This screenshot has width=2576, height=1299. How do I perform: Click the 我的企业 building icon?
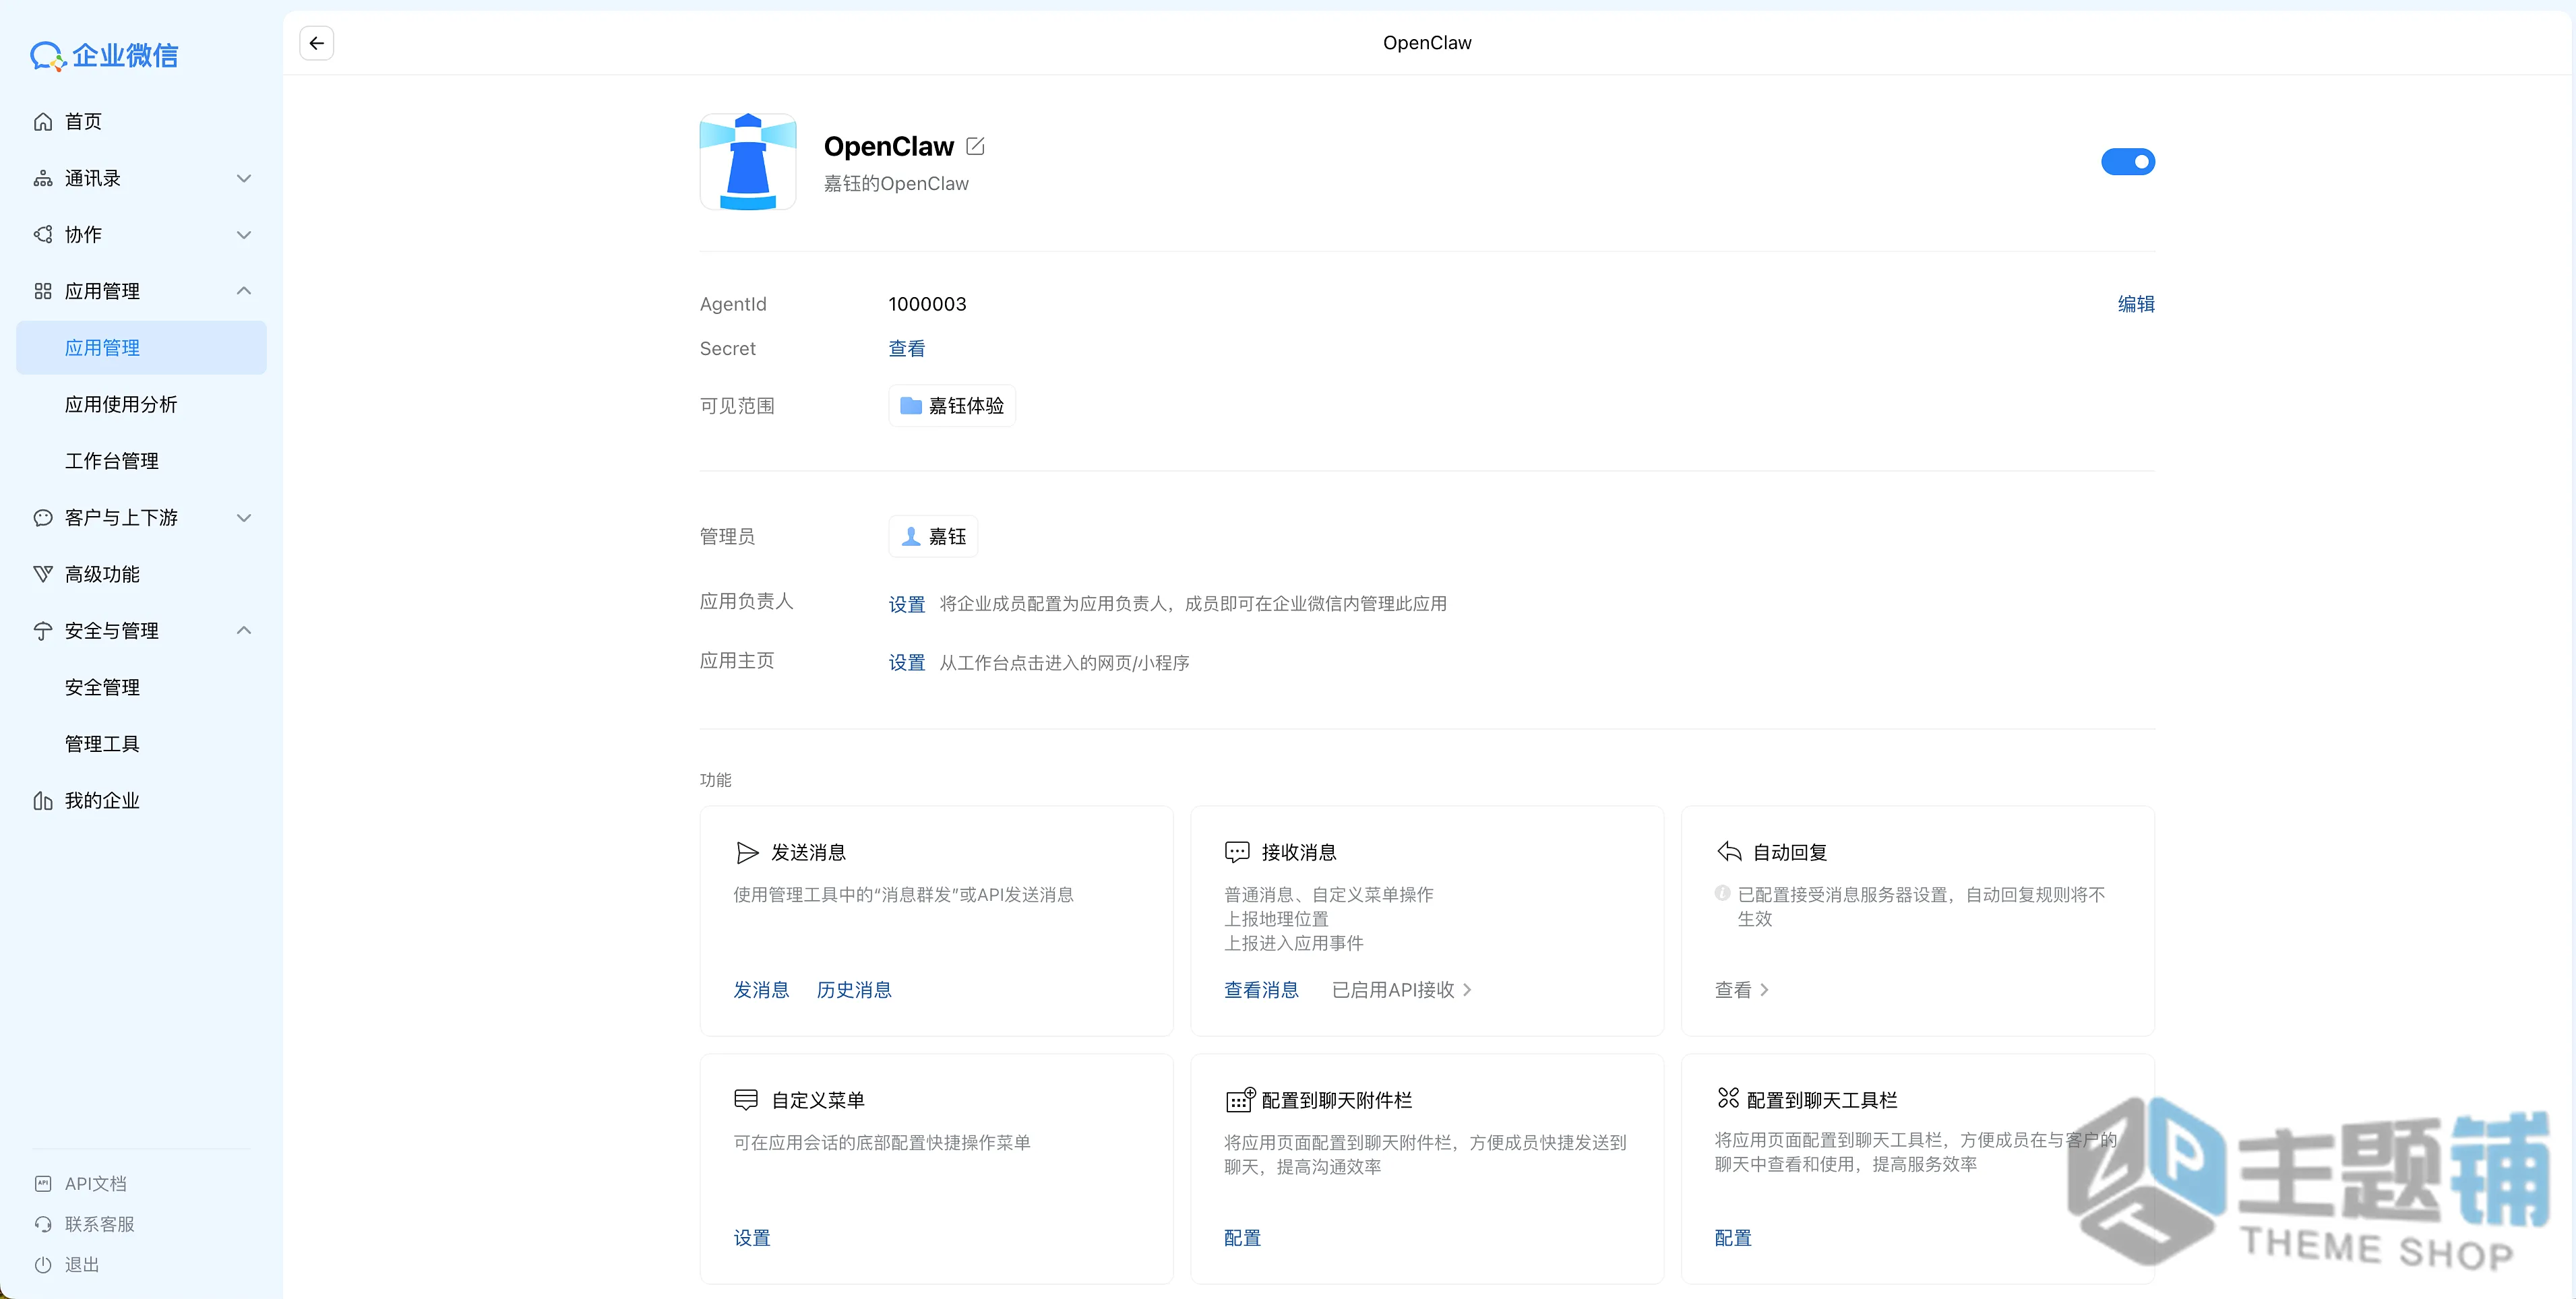43,801
